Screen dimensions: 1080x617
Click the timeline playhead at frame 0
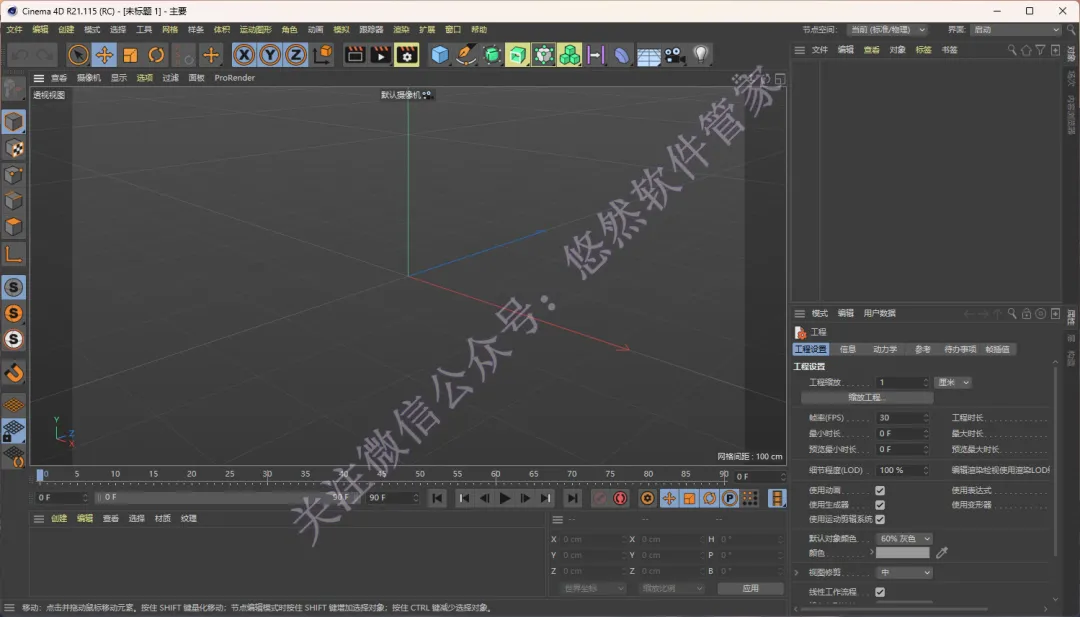(x=40, y=474)
